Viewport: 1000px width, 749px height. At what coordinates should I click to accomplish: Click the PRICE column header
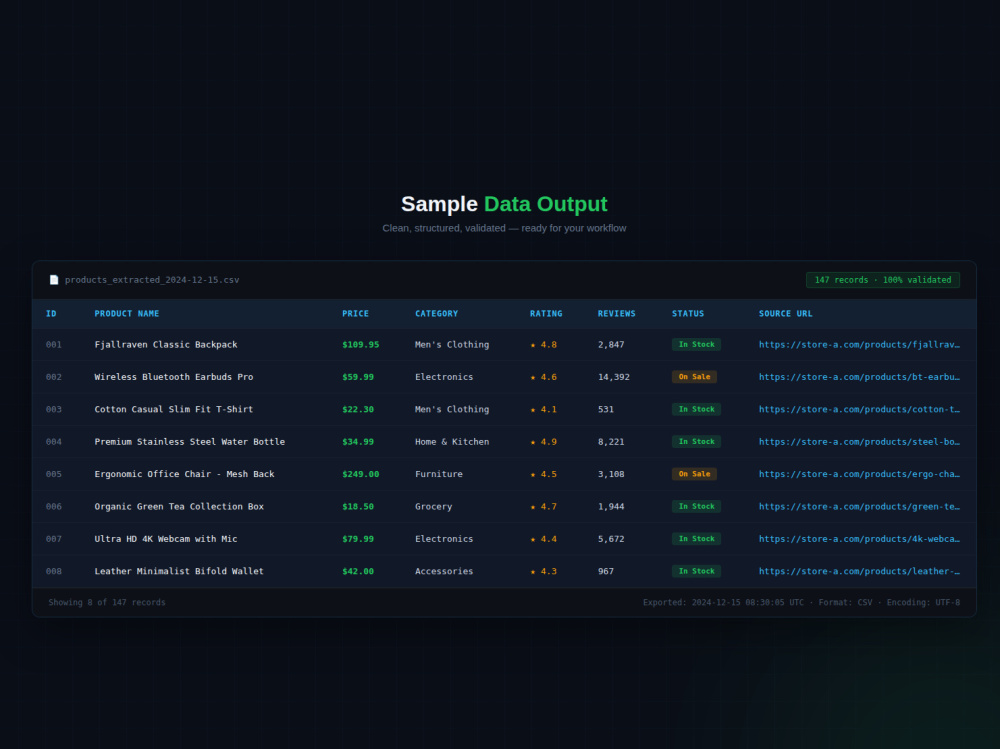355,314
